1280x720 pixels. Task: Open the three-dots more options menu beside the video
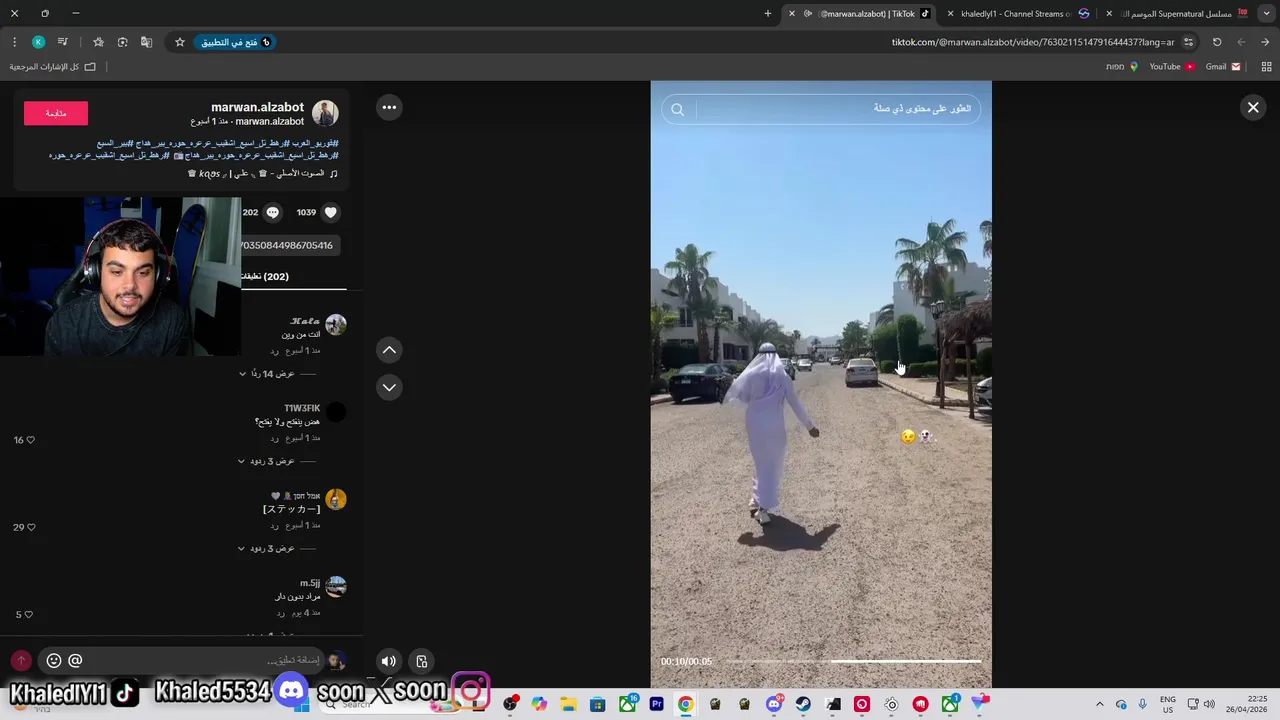point(389,107)
